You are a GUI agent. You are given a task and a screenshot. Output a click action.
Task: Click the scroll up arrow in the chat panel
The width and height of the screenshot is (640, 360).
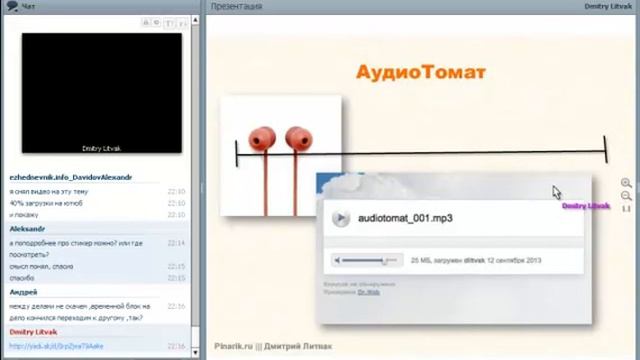tap(195, 20)
